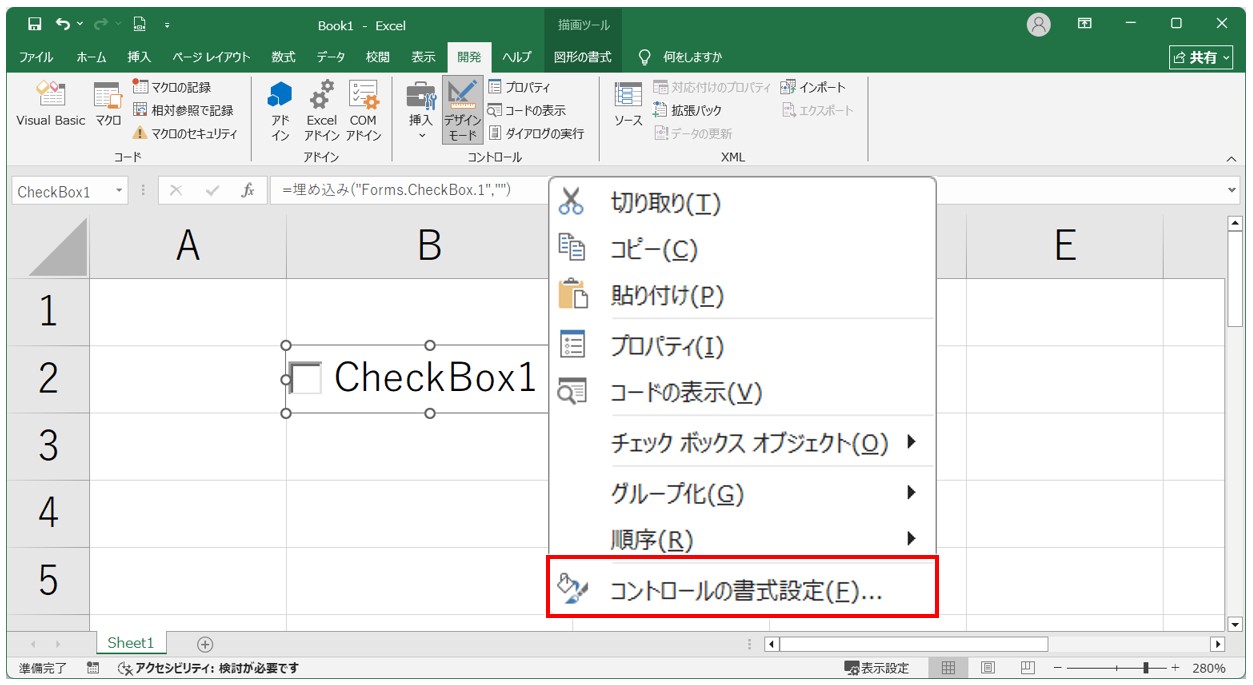
Task: Open ribbon display options icon
Action: click(1085, 24)
